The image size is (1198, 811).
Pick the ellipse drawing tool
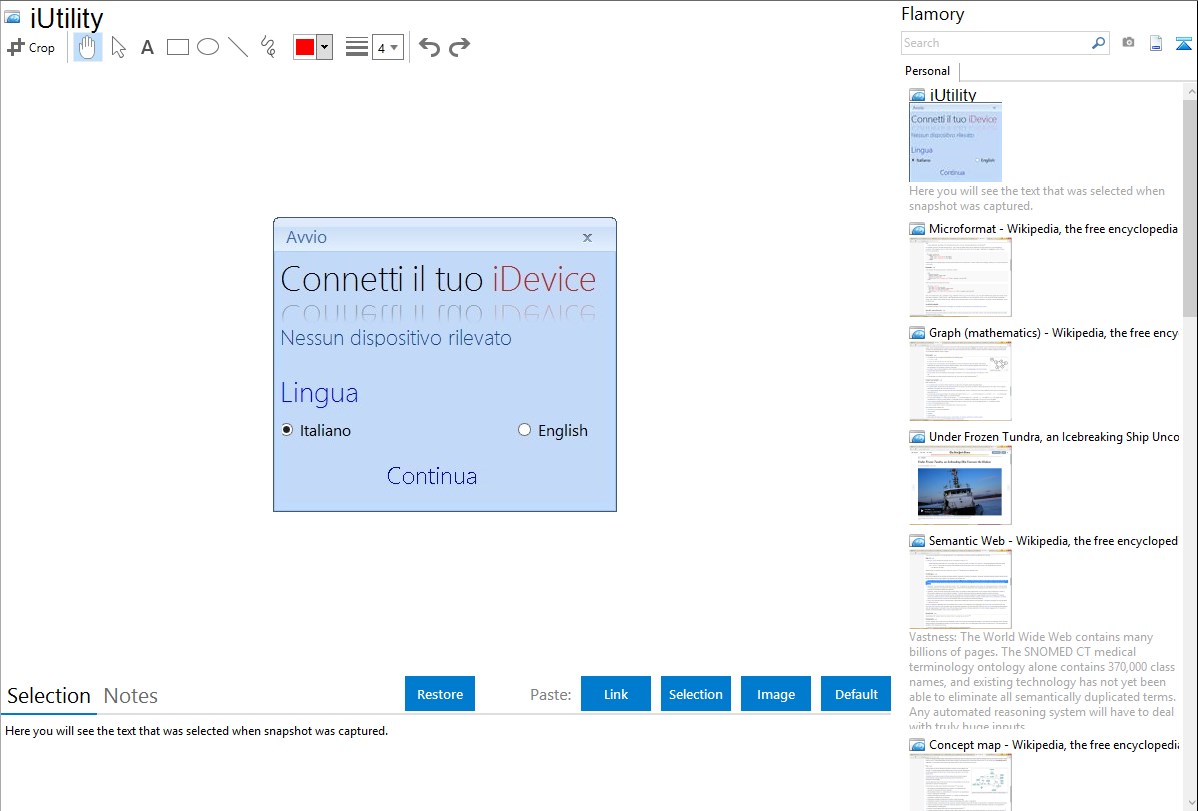coord(208,47)
